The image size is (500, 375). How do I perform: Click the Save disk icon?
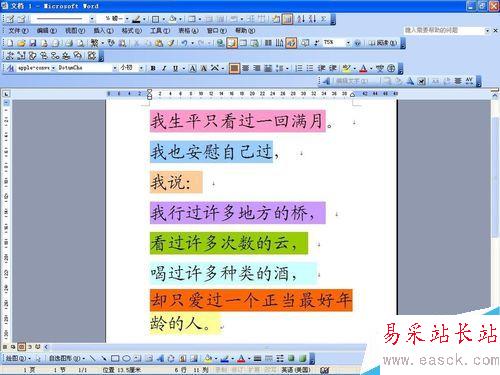(x=33, y=43)
